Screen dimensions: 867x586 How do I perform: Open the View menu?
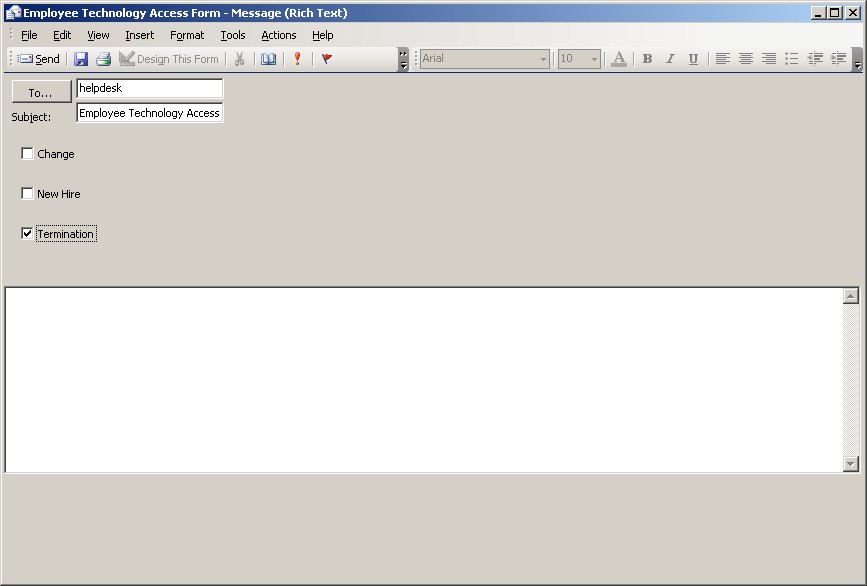click(98, 35)
